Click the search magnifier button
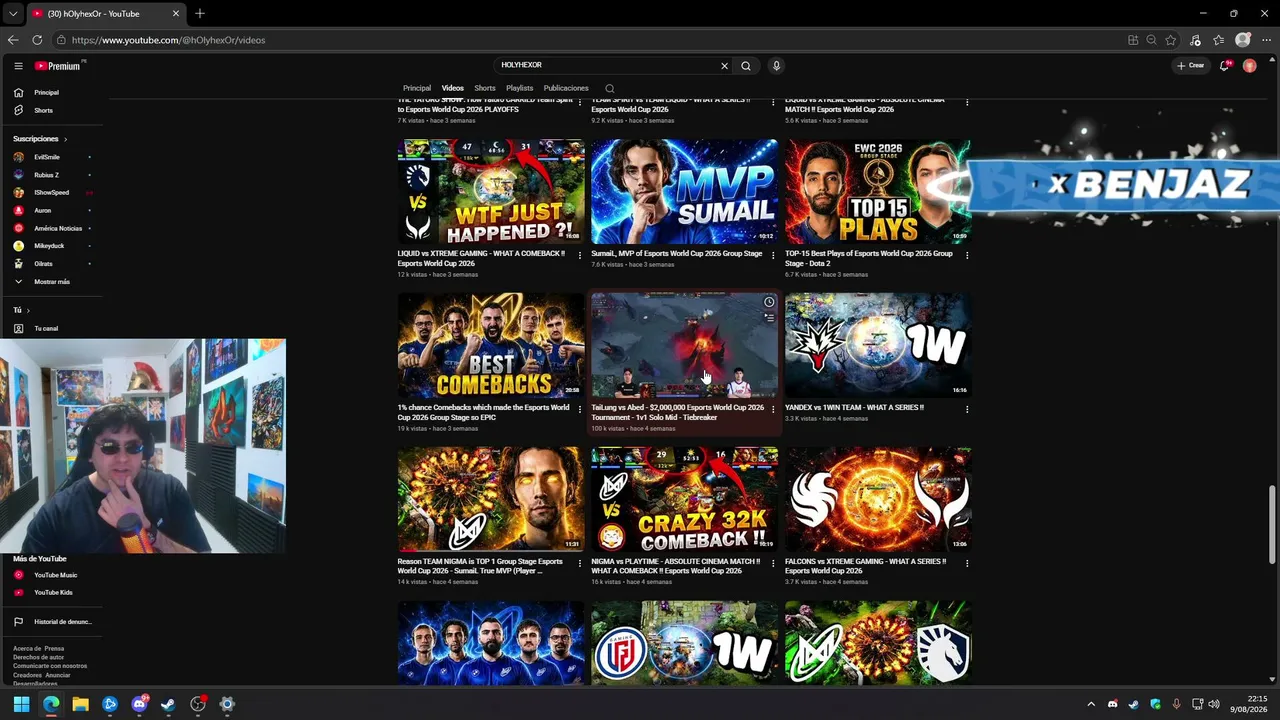The height and width of the screenshot is (720, 1280). (746, 66)
